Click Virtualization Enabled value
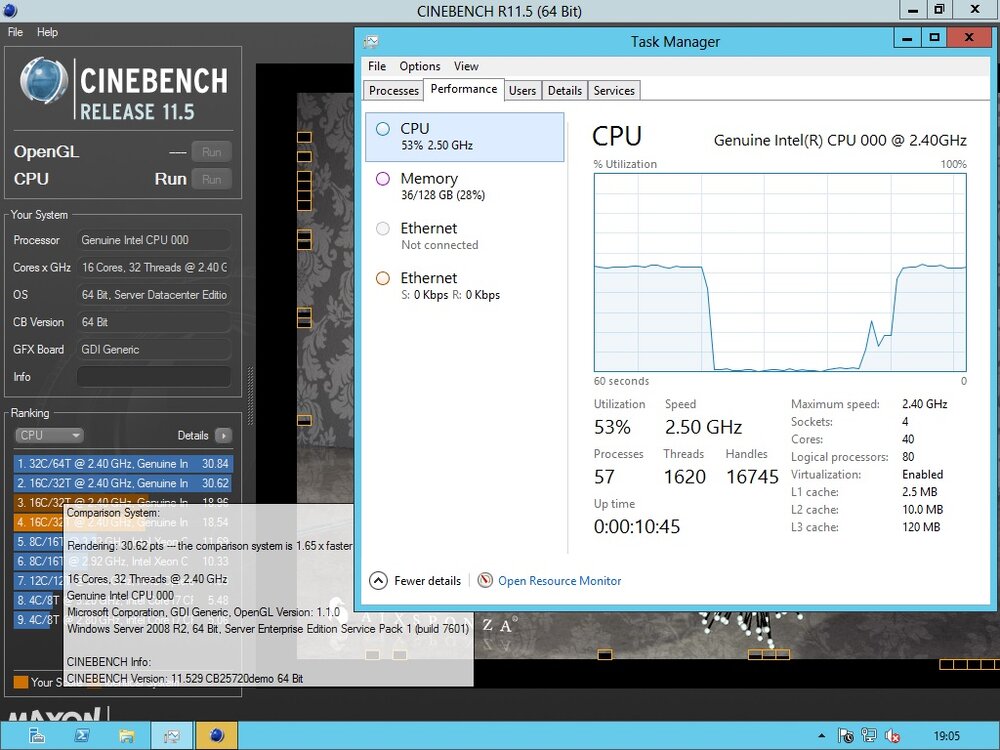This screenshot has height=750, width=1000. point(922,474)
